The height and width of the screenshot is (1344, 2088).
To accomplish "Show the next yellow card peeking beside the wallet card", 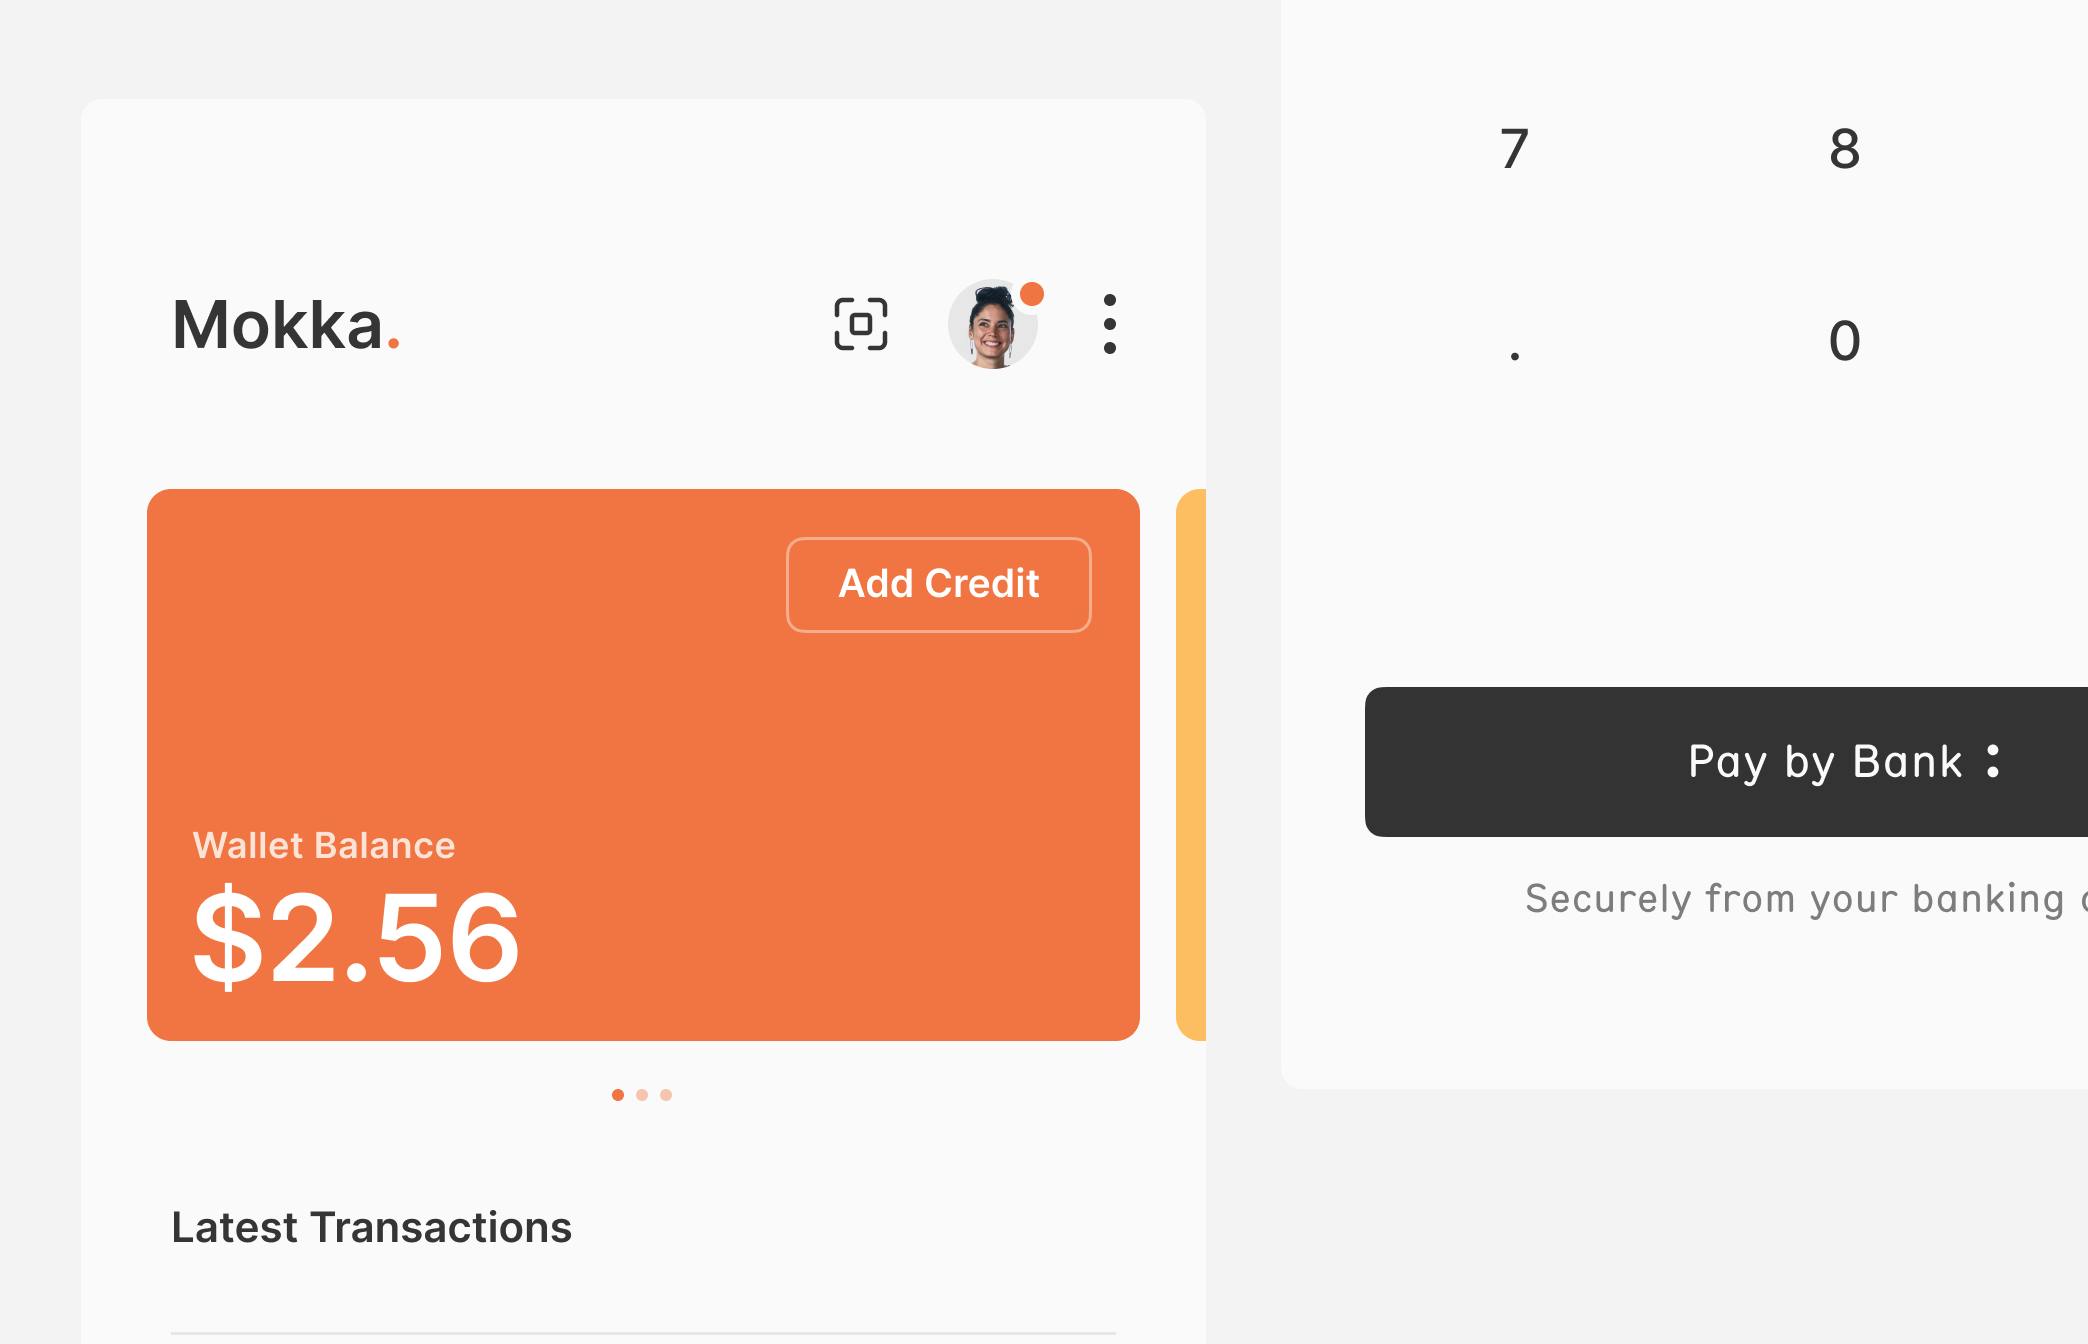I will 1191,765.
